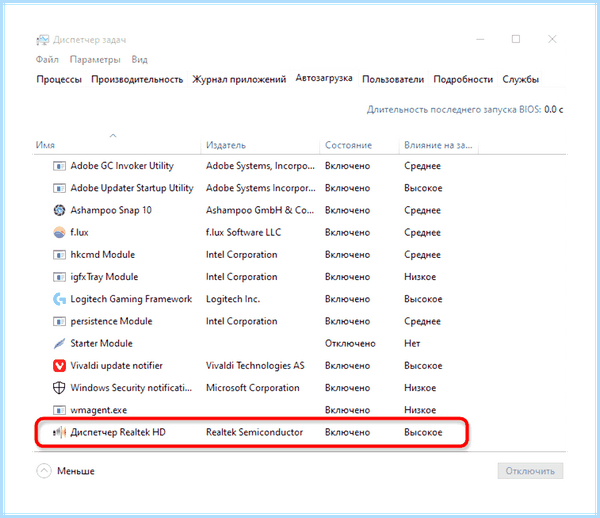This screenshot has width=600, height=518.
Task: Switch to the Процессы tab
Action: point(59,79)
